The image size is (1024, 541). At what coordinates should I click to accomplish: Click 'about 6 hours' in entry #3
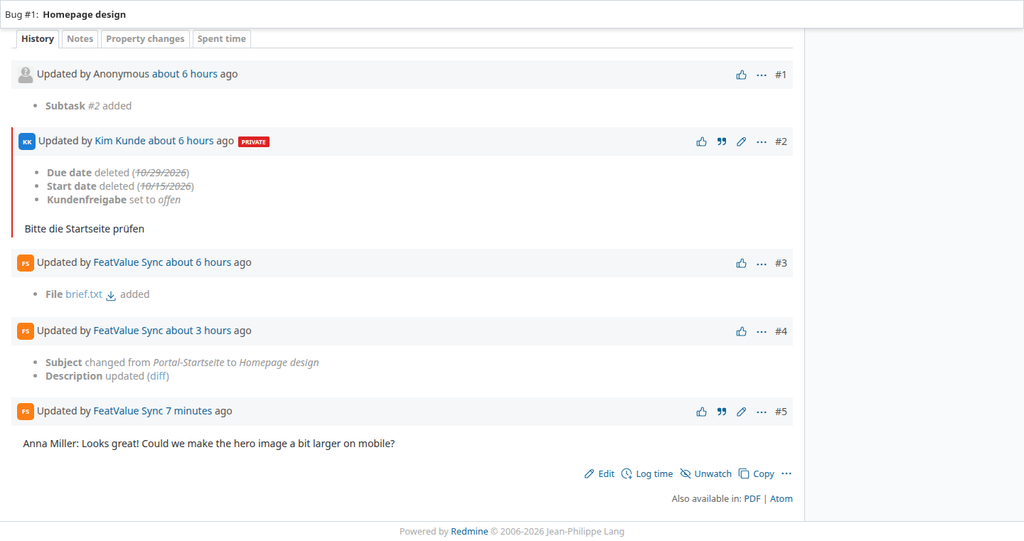[x=199, y=262]
